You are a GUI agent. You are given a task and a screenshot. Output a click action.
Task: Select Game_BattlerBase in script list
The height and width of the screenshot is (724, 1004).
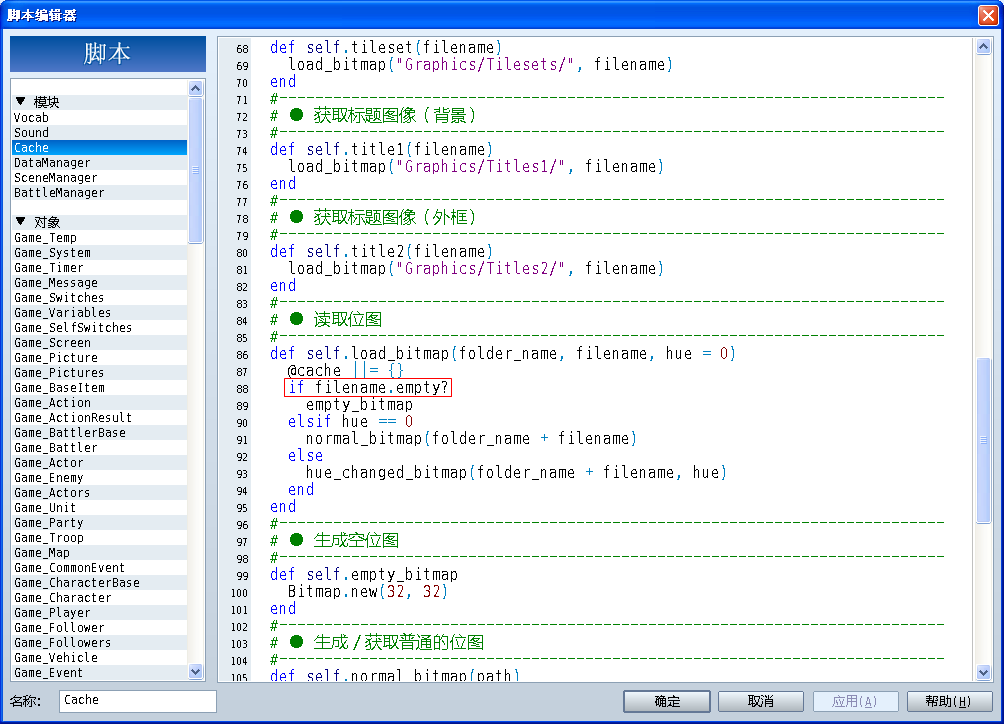(x=99, y=433)
